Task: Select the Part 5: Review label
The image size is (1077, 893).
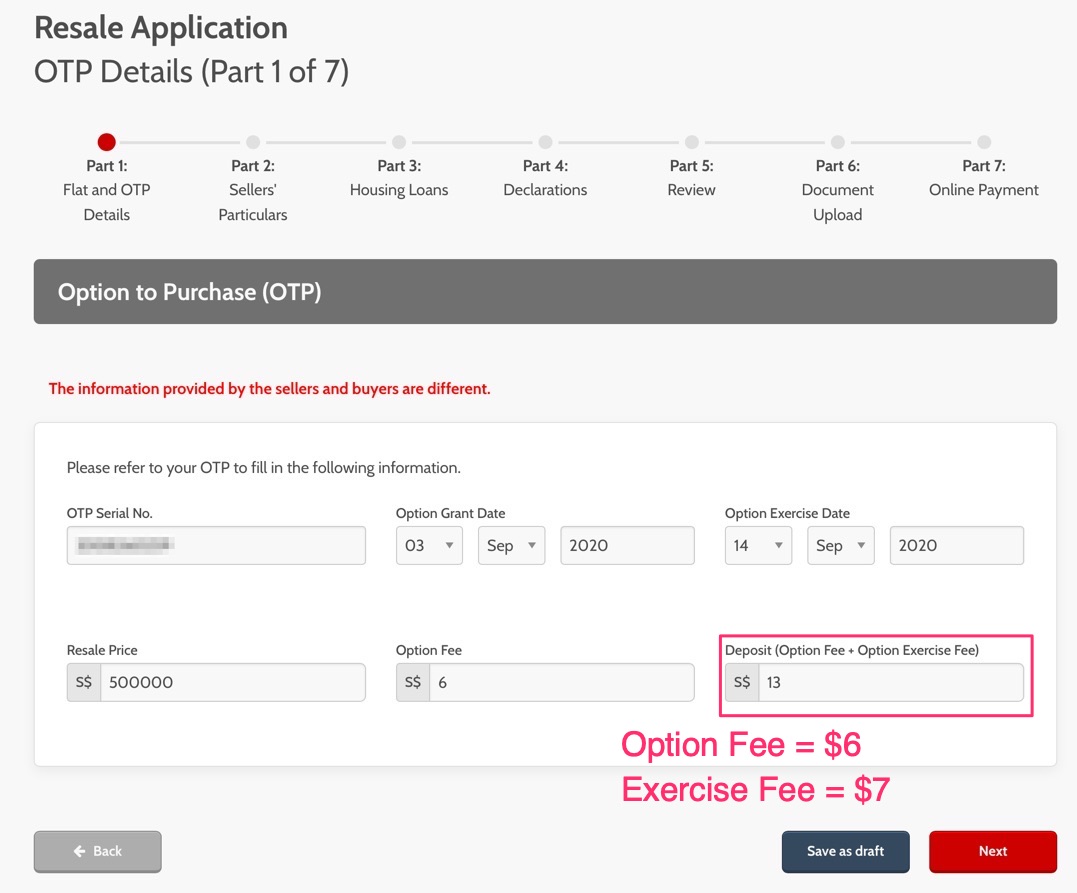Action: click(x=692, y=178)
